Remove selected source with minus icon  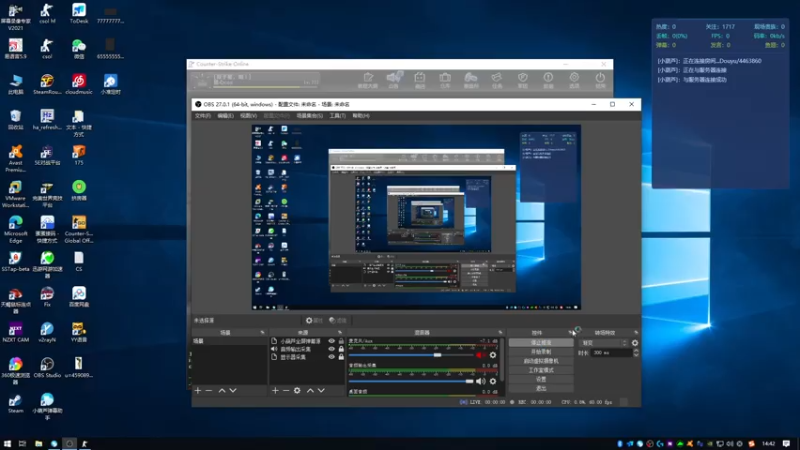point(286,390)
